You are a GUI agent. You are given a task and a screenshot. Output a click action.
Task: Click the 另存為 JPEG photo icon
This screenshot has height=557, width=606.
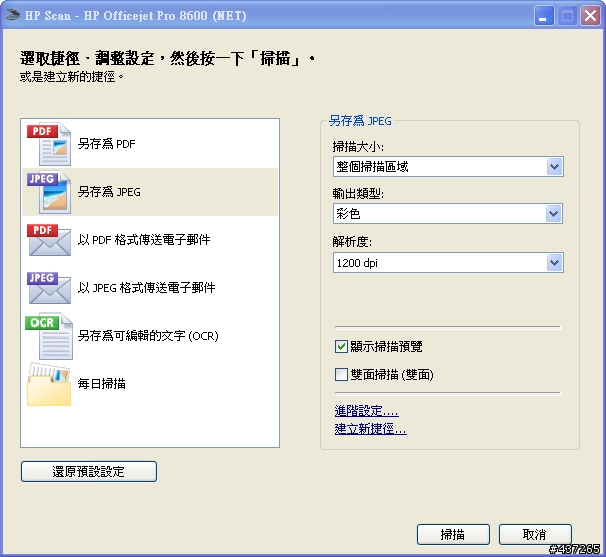[x=49, y=192]
